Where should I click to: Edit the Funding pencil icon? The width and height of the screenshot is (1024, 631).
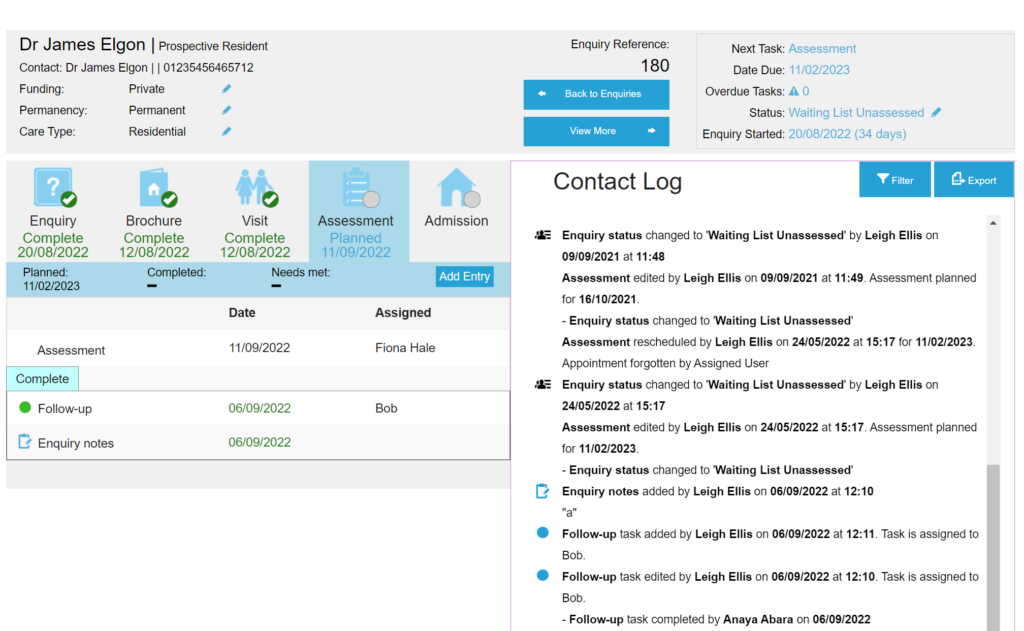click(x=226, y=89)
